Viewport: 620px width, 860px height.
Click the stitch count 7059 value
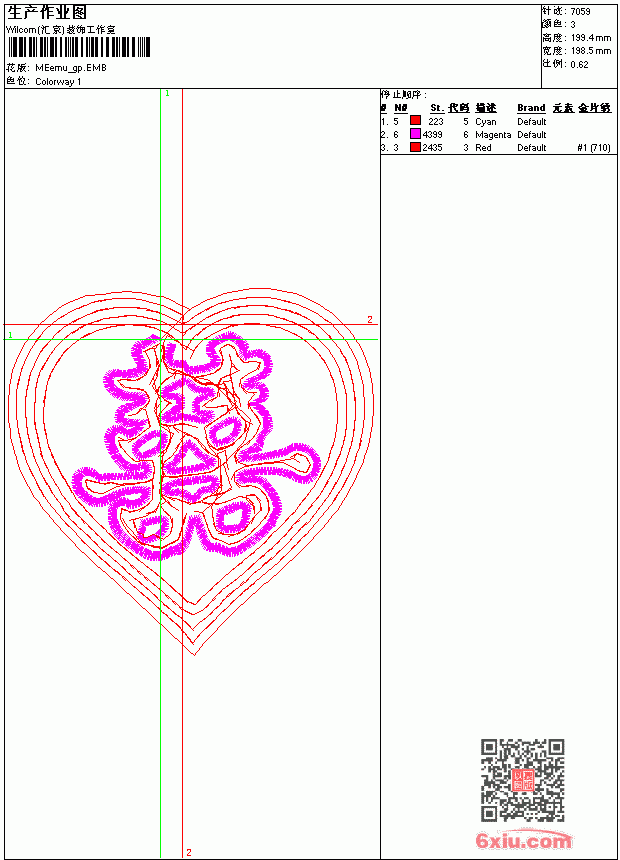pos(580,12)
